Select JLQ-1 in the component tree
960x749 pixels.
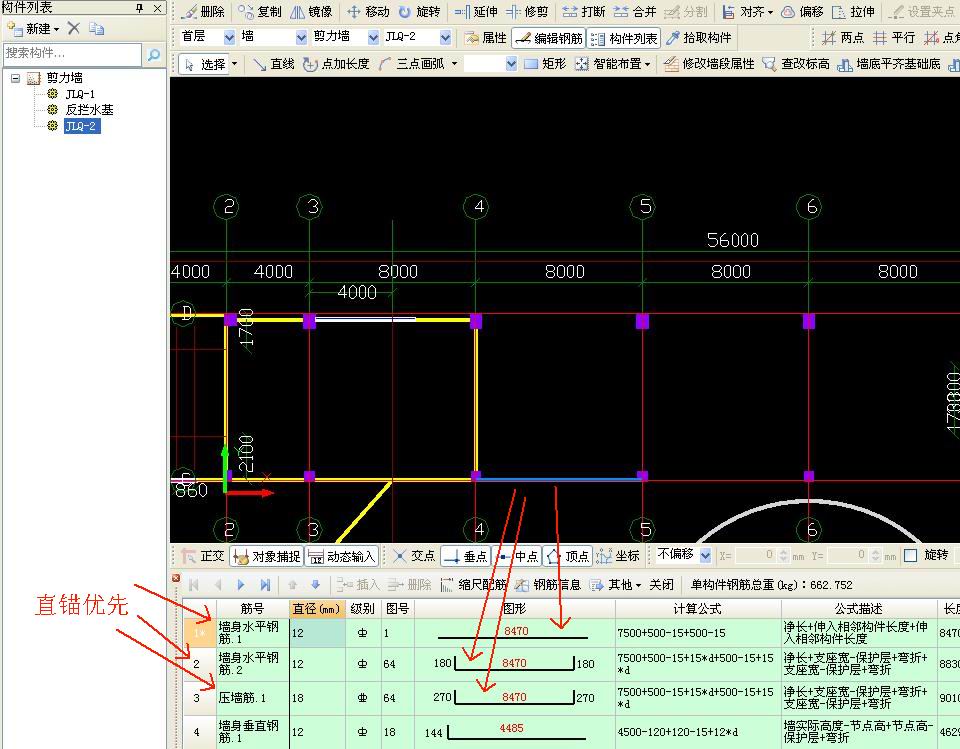pos(80,94)
